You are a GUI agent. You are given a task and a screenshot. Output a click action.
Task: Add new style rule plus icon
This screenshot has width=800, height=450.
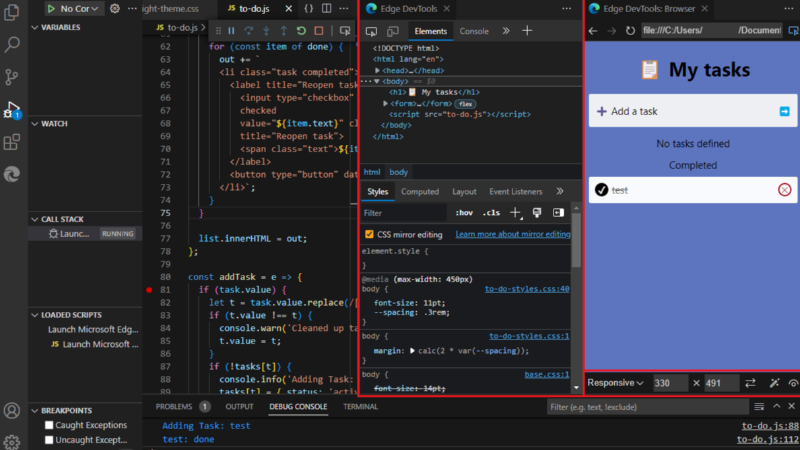pos(516,213)
